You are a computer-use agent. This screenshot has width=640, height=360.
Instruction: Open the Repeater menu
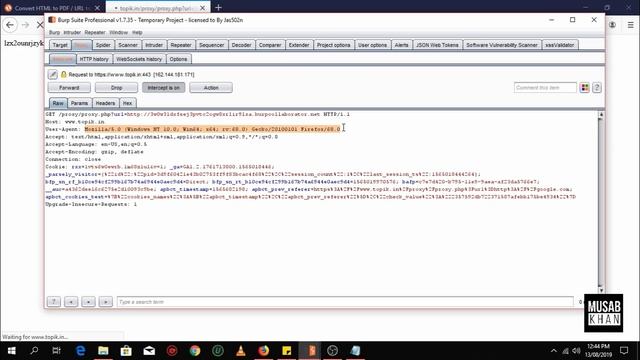(x=95, y=32)
